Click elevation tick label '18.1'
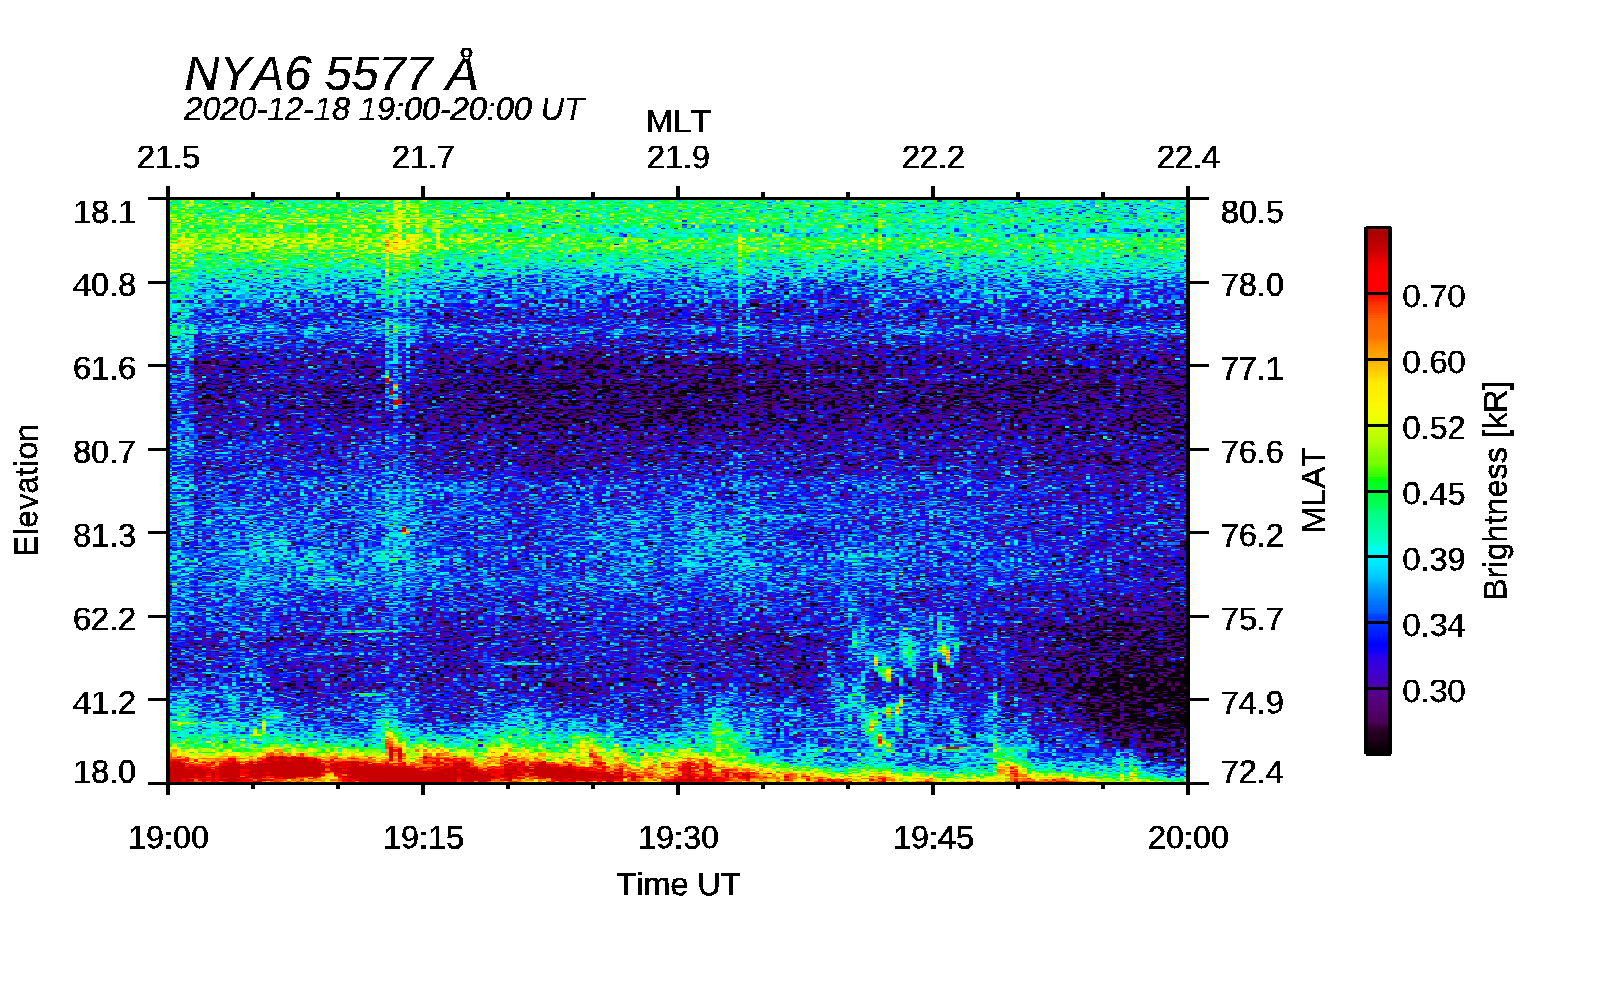This screenshot has height=1000, width=1600. point(104,212)
